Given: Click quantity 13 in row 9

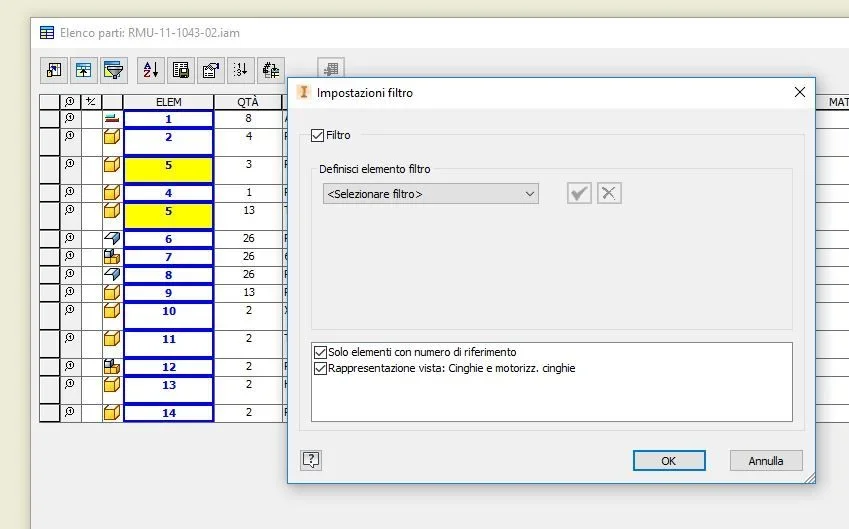Looking at the screenshot, I should pos(248,292).
